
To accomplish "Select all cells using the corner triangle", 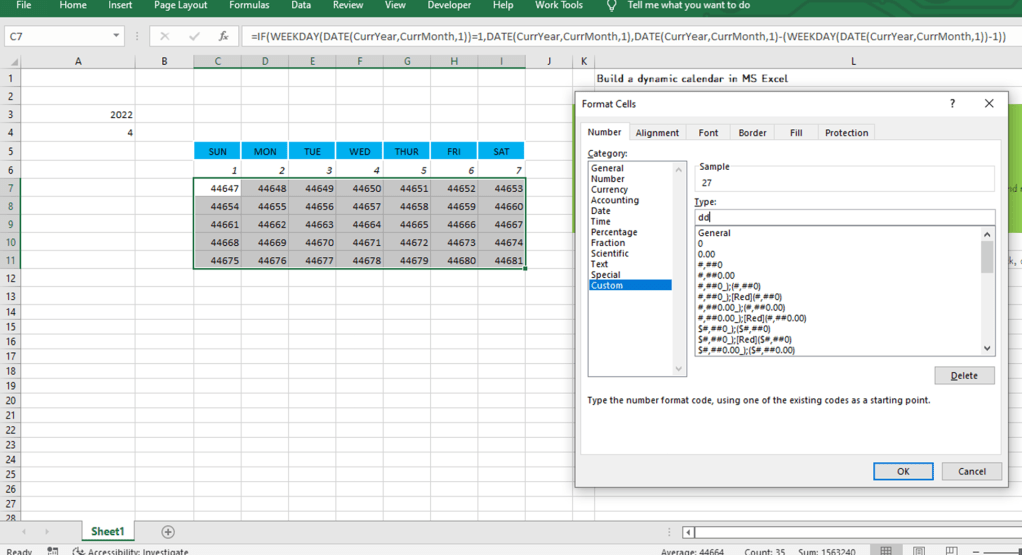I will point(14,62).
